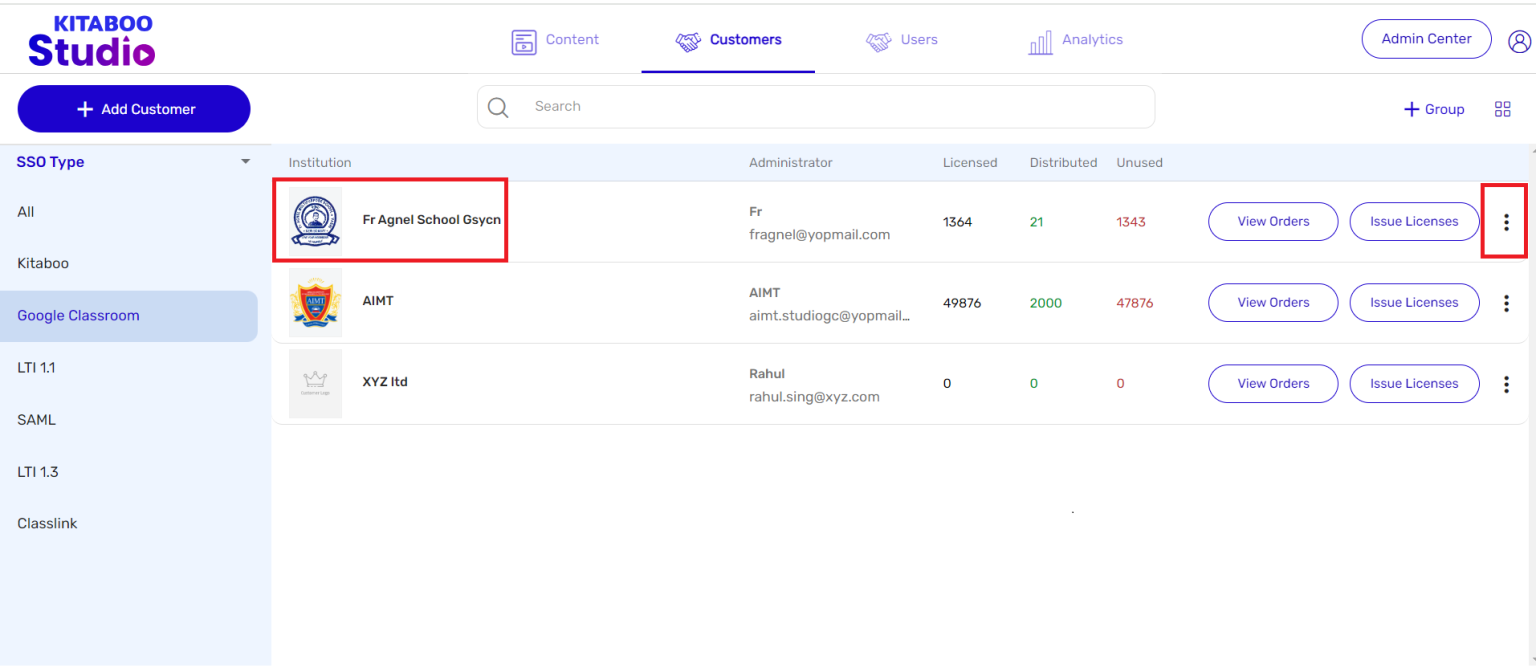
Task: Click unused count 47876
Action: click(x=1134, y=303)
